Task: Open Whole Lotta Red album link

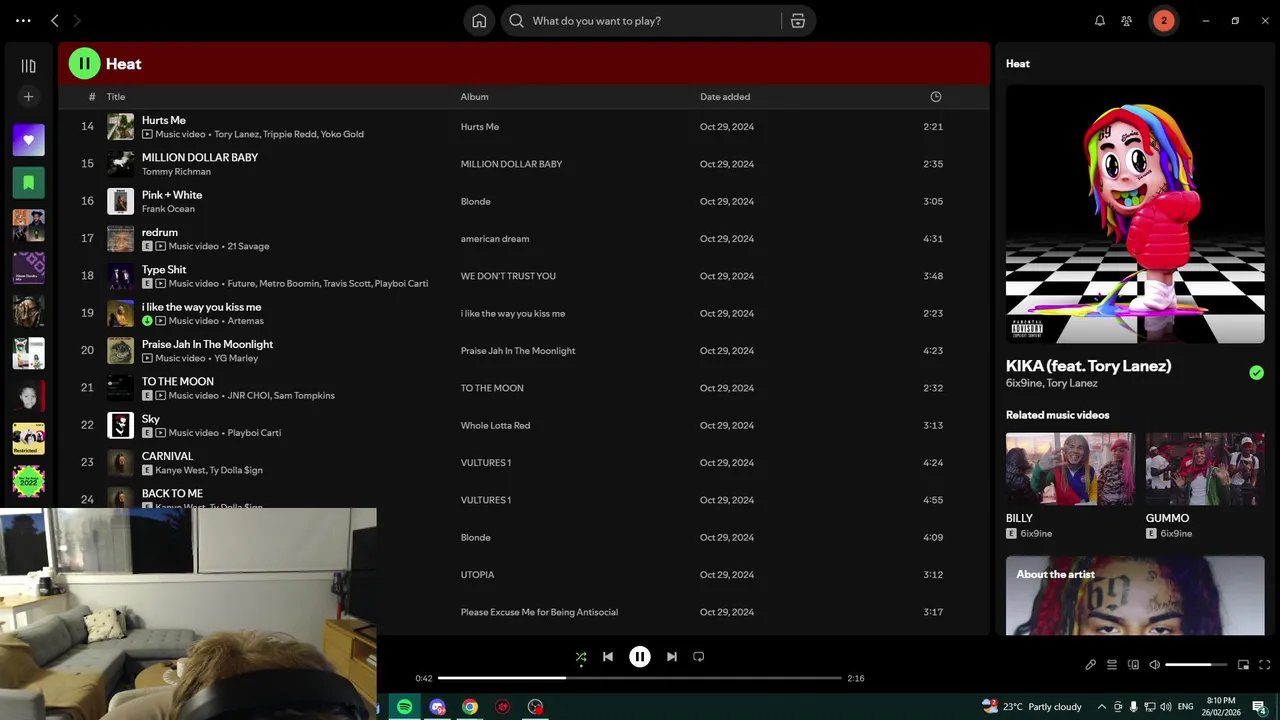Action: [x=495, y=426]
